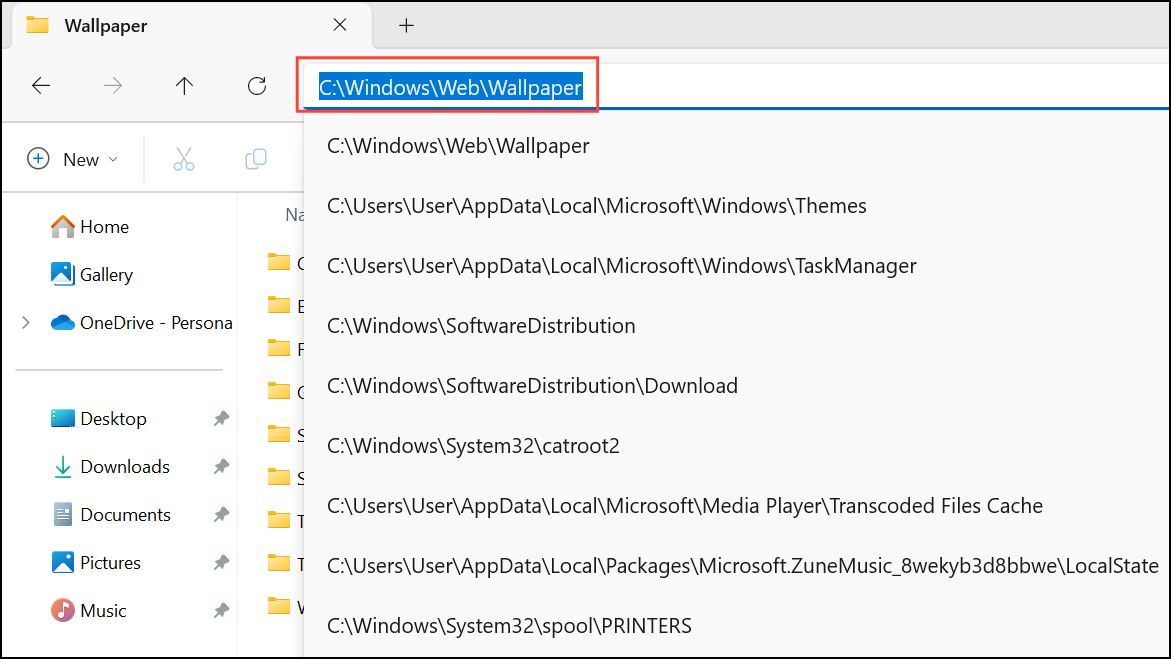Viewport: 1171px width, 659px height.
Task: Click the Documents page icon in sidebar
Action: click(x=63, y=515)
